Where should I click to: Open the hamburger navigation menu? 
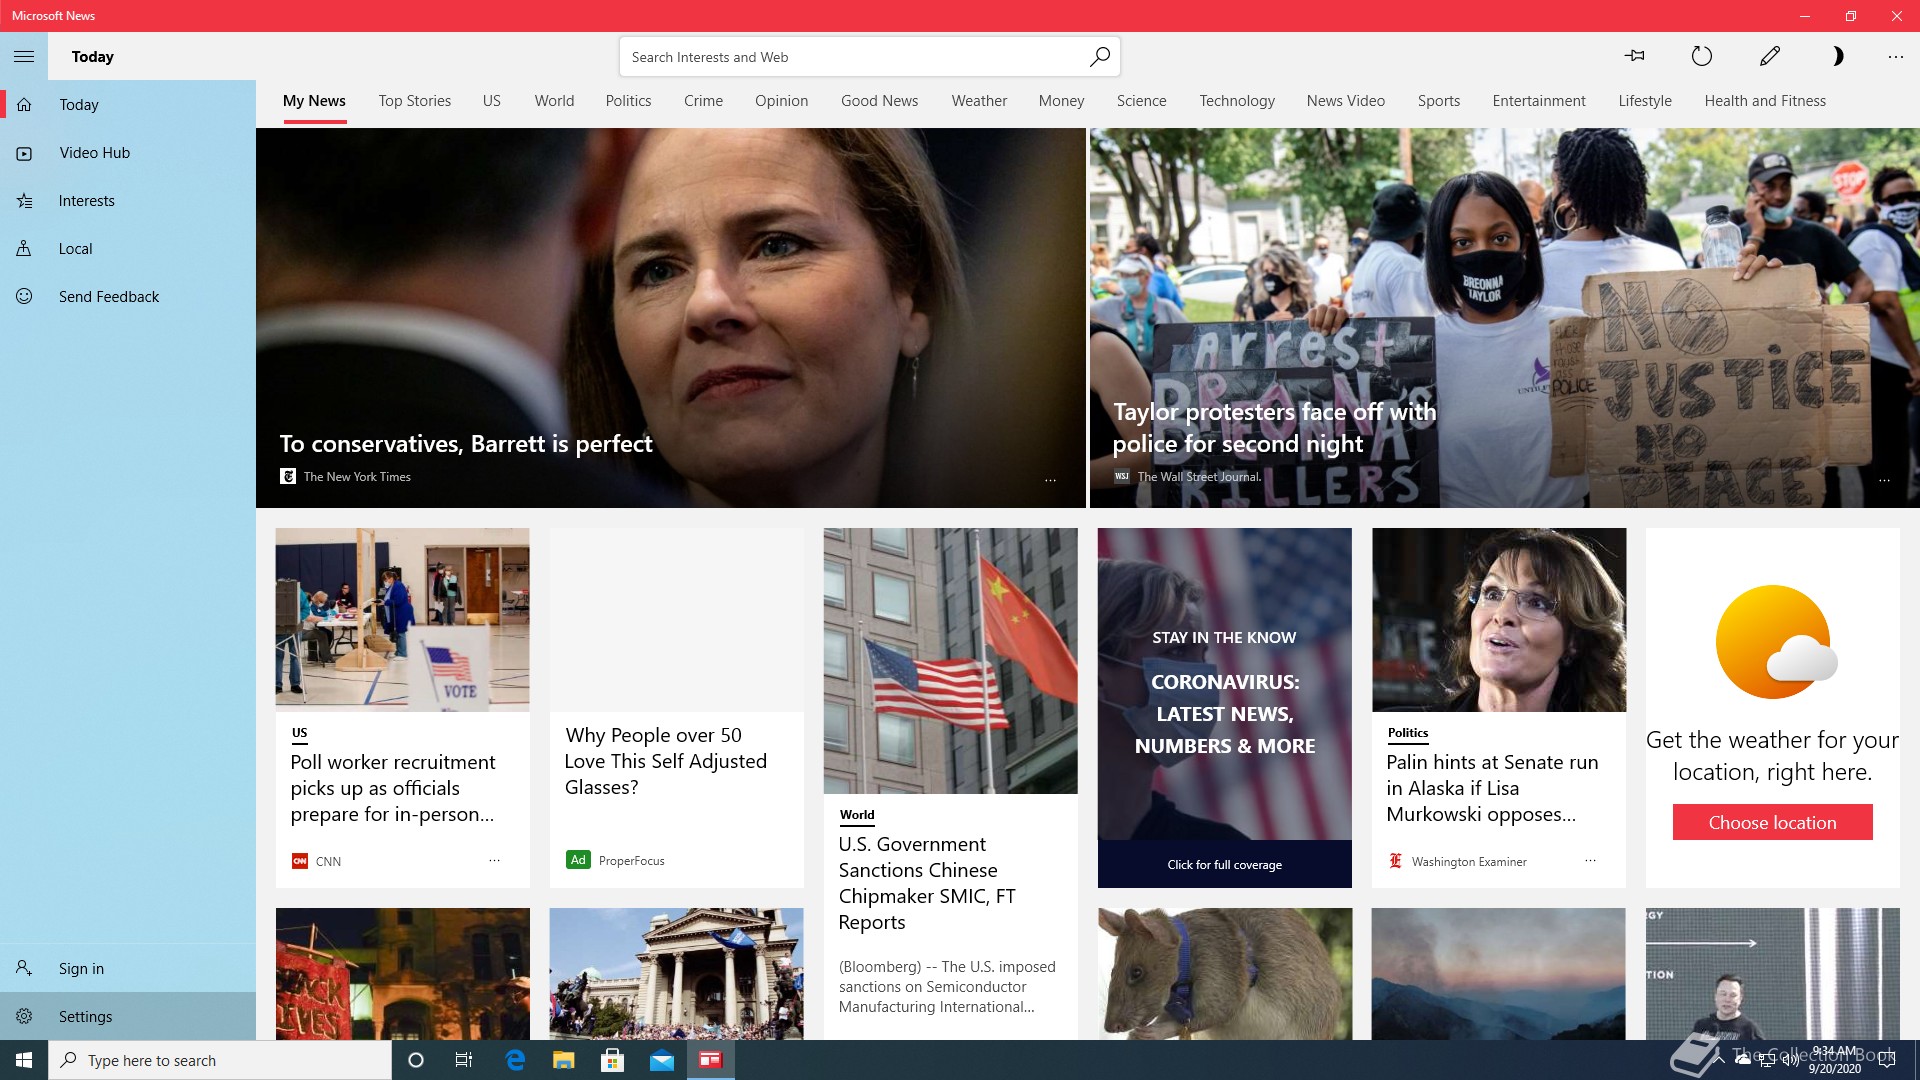(x=24, y=57)
